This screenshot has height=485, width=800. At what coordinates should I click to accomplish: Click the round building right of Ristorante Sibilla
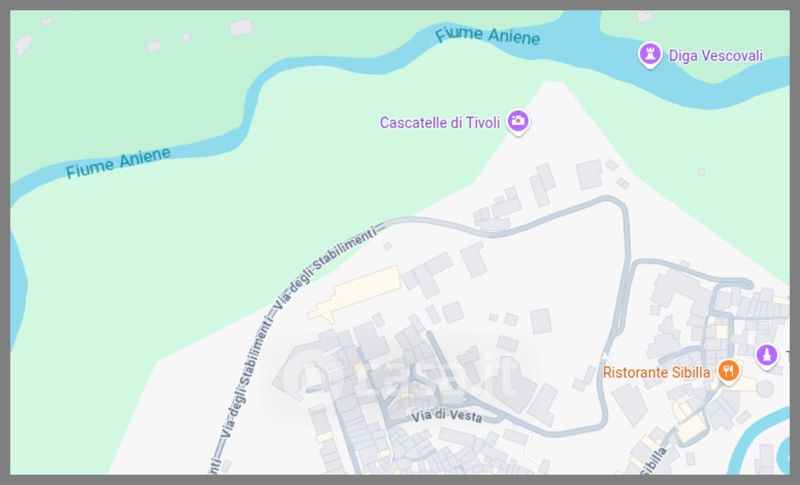(764, 389)
